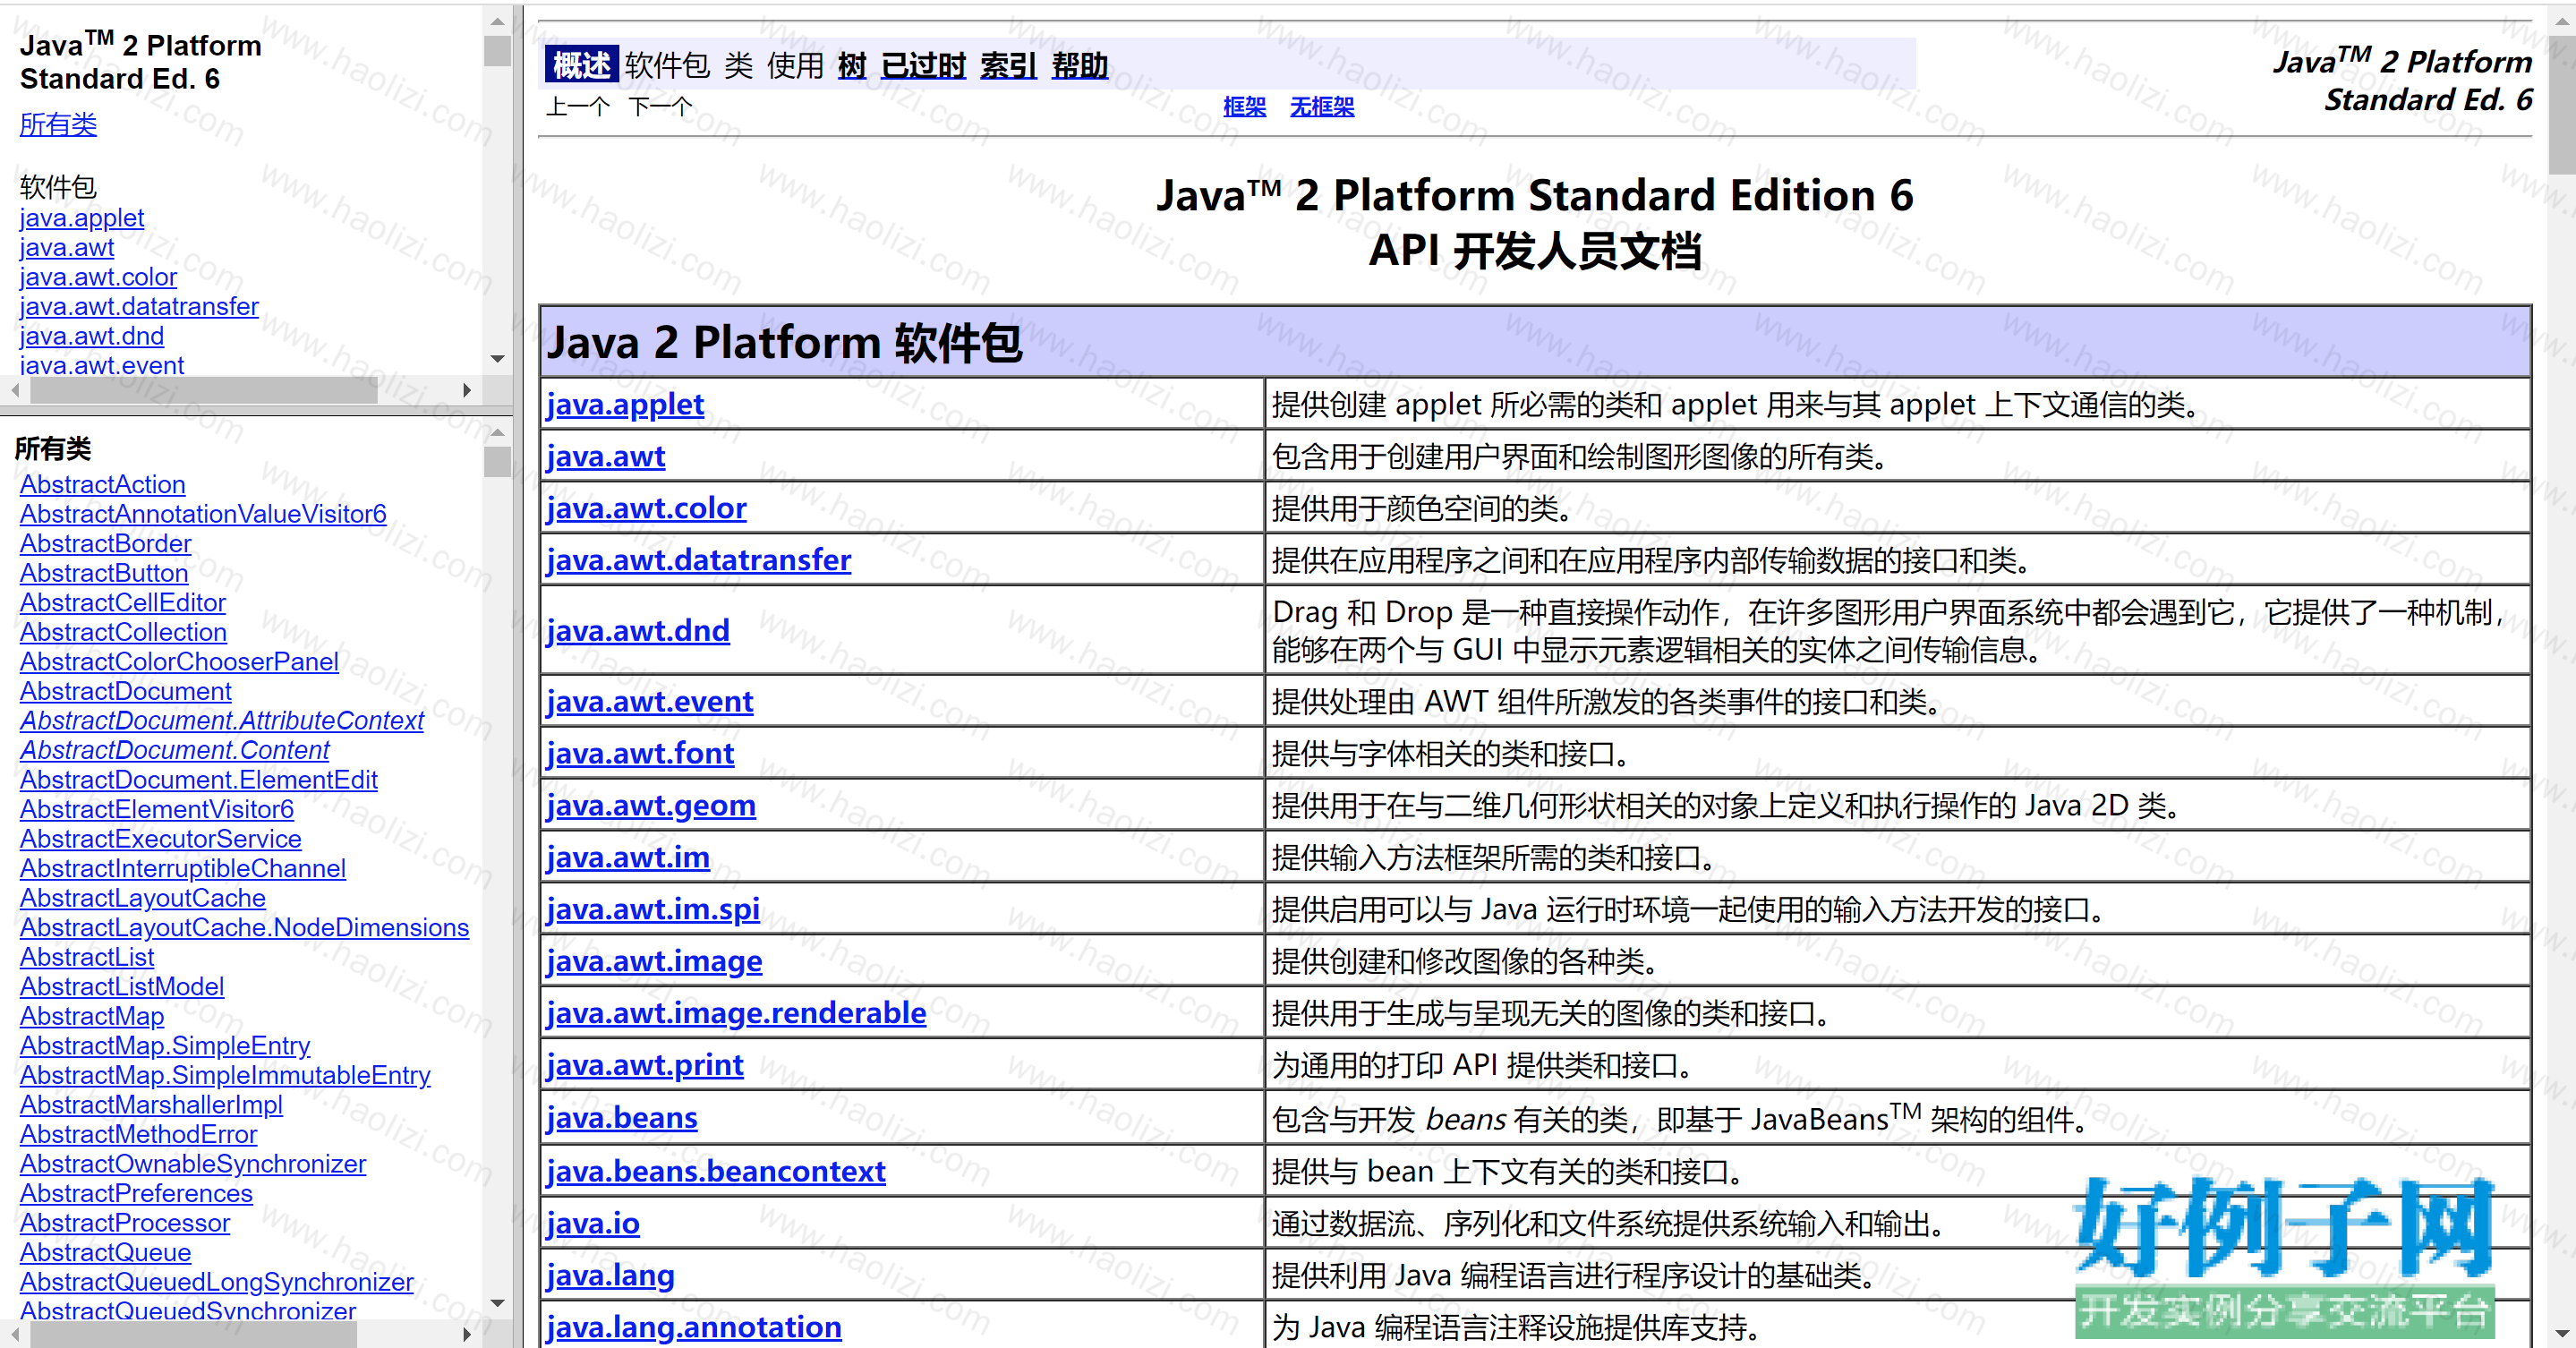Open the AbstractAnnotationValueVisitor6 class link
The image size is (2576, 1348).
(x=203, y=514)
